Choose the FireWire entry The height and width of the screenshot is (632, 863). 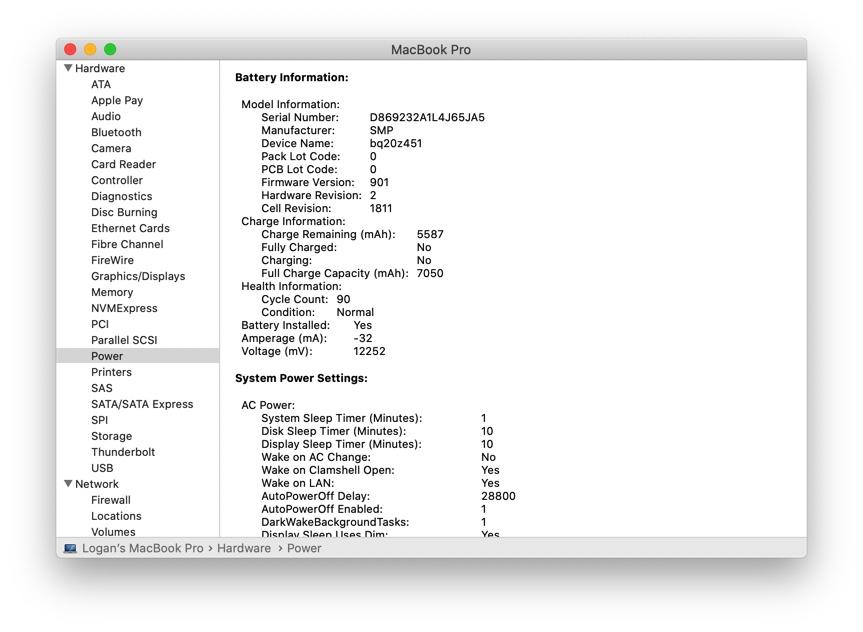click(x=112, y=260)
